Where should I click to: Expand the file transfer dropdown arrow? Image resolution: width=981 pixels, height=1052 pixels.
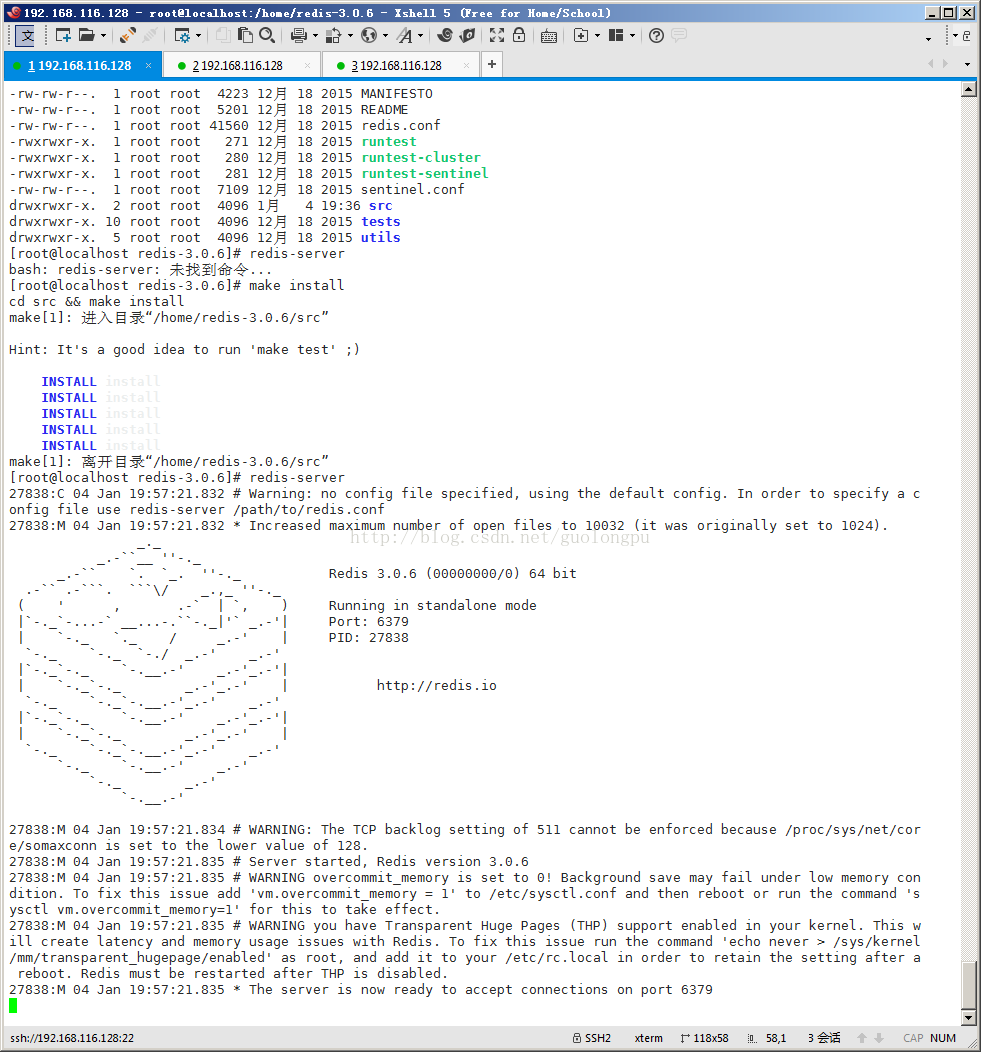click(350, 36)
